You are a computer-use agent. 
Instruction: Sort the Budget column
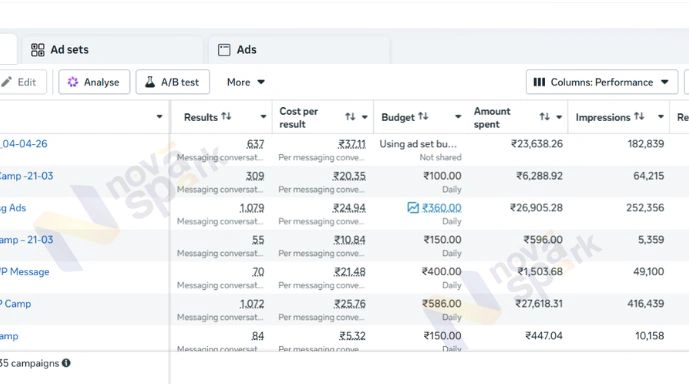click(x=423, y=116)
